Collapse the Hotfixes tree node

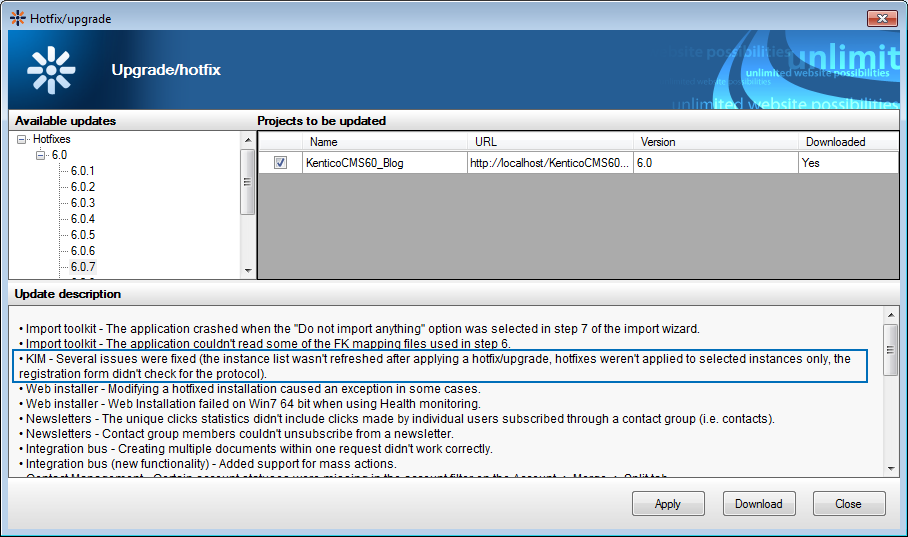pyautogui.click(x=23, y=140)
